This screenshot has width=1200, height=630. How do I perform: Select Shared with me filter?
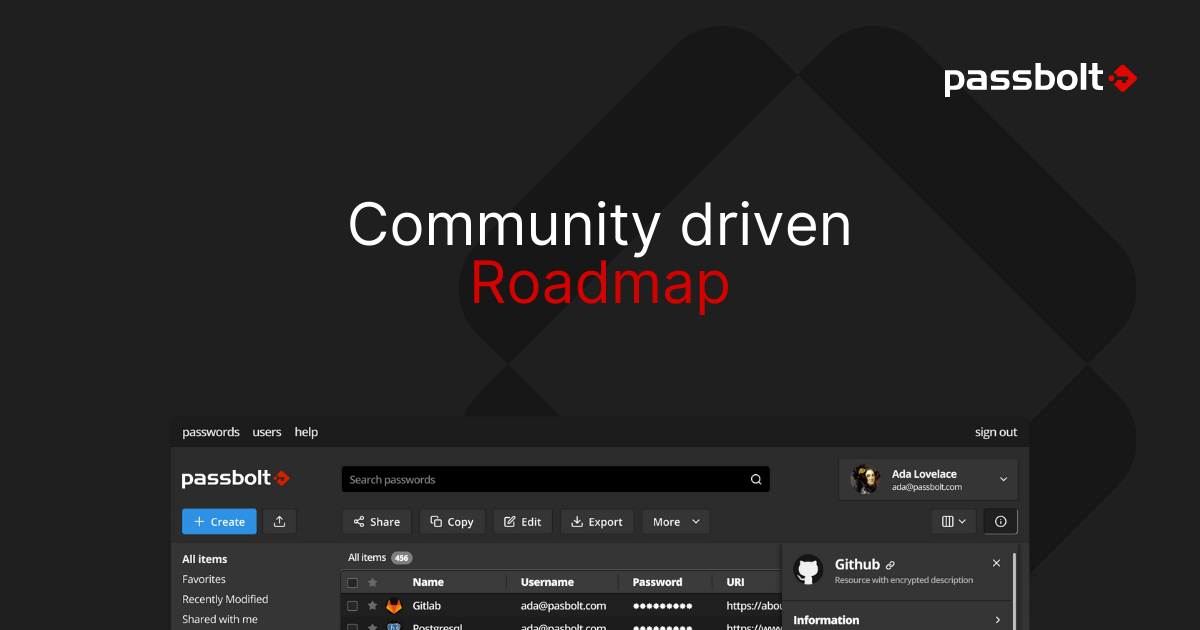point(220,619)
